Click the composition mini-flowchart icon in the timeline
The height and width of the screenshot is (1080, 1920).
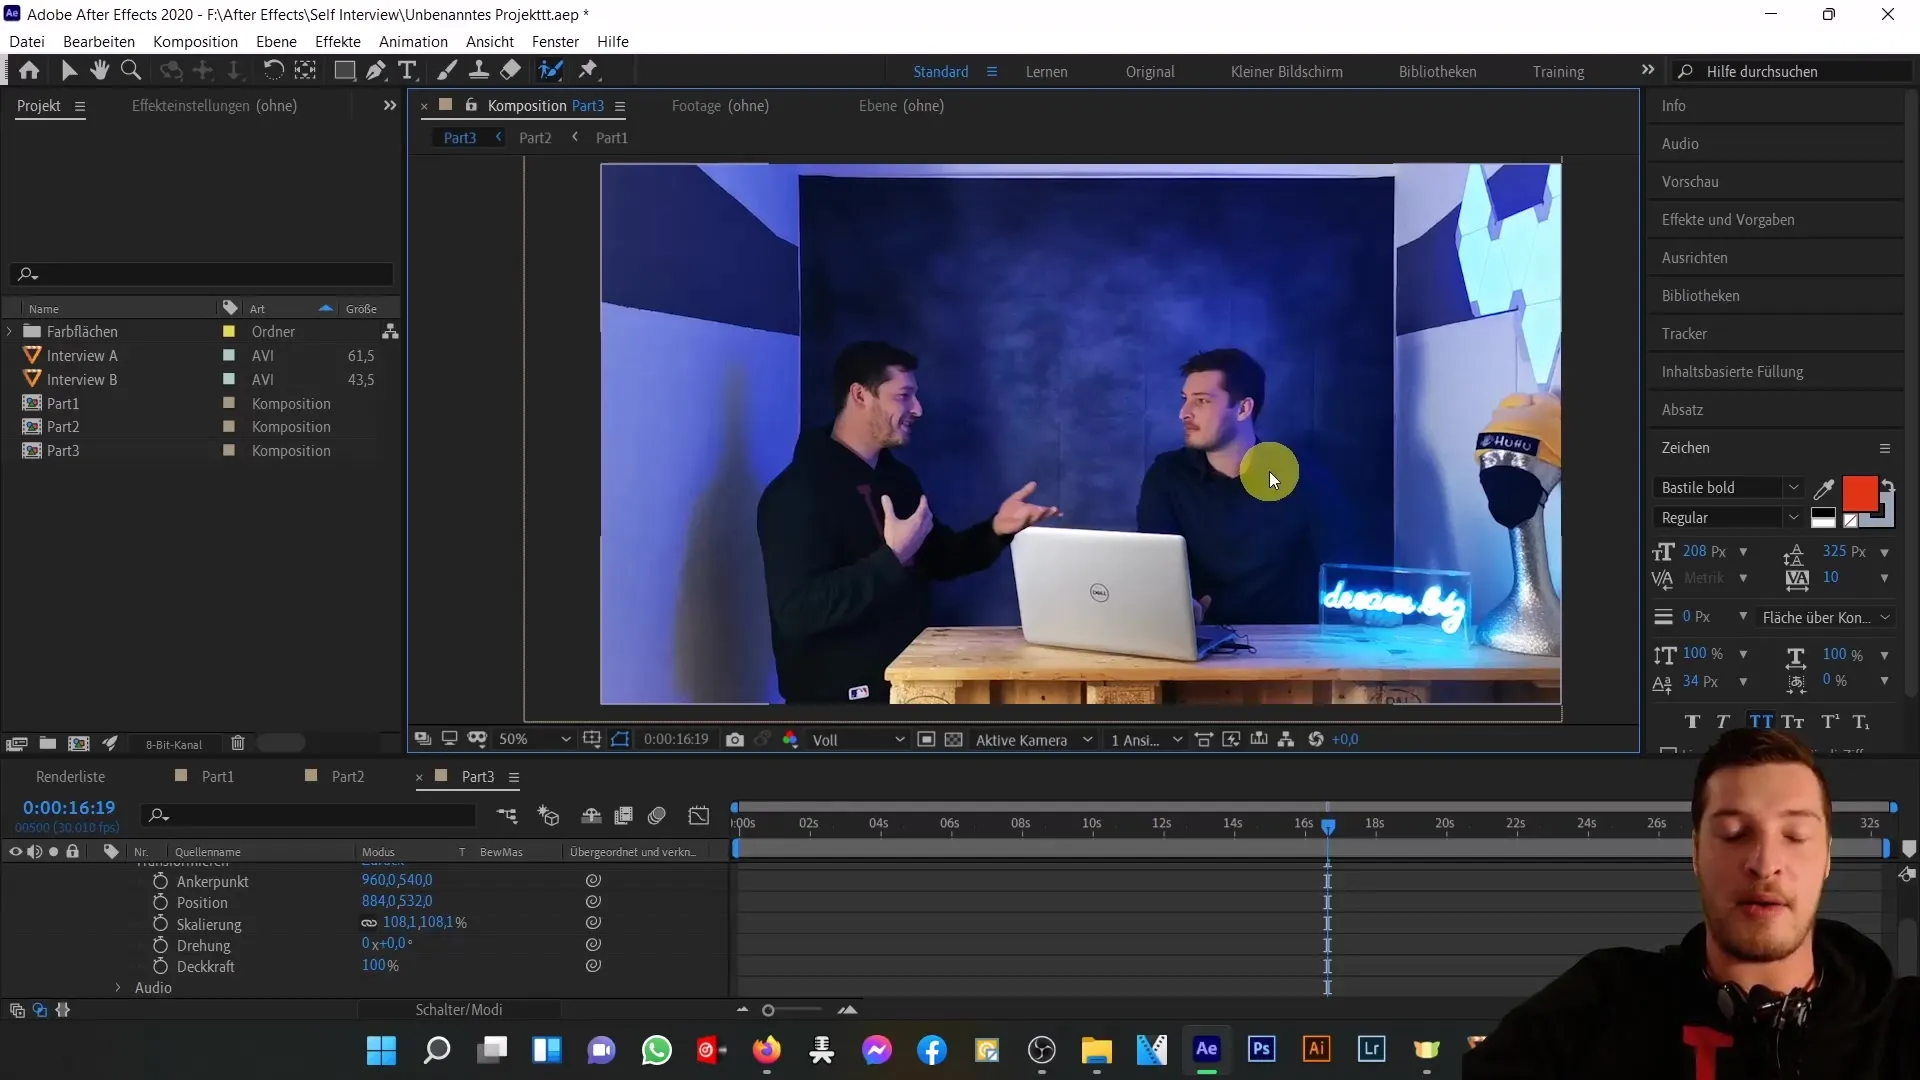pyautogui.click(x=507, y=816)
